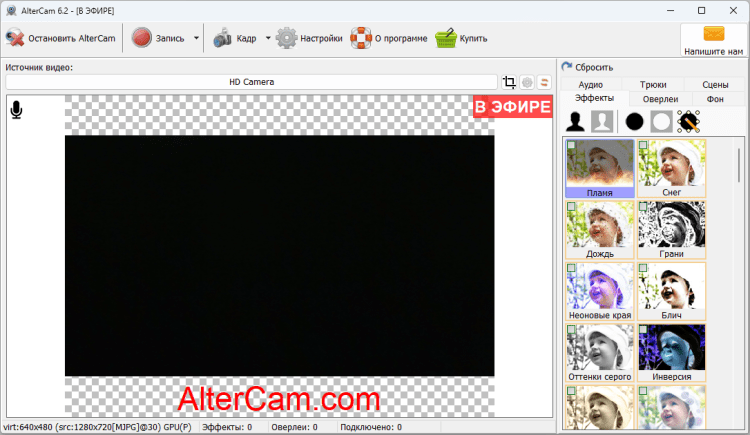Viewport: 750px width, 435px height.
Task: Enable the Блич effect checkbox
Action: coord(643,268)
